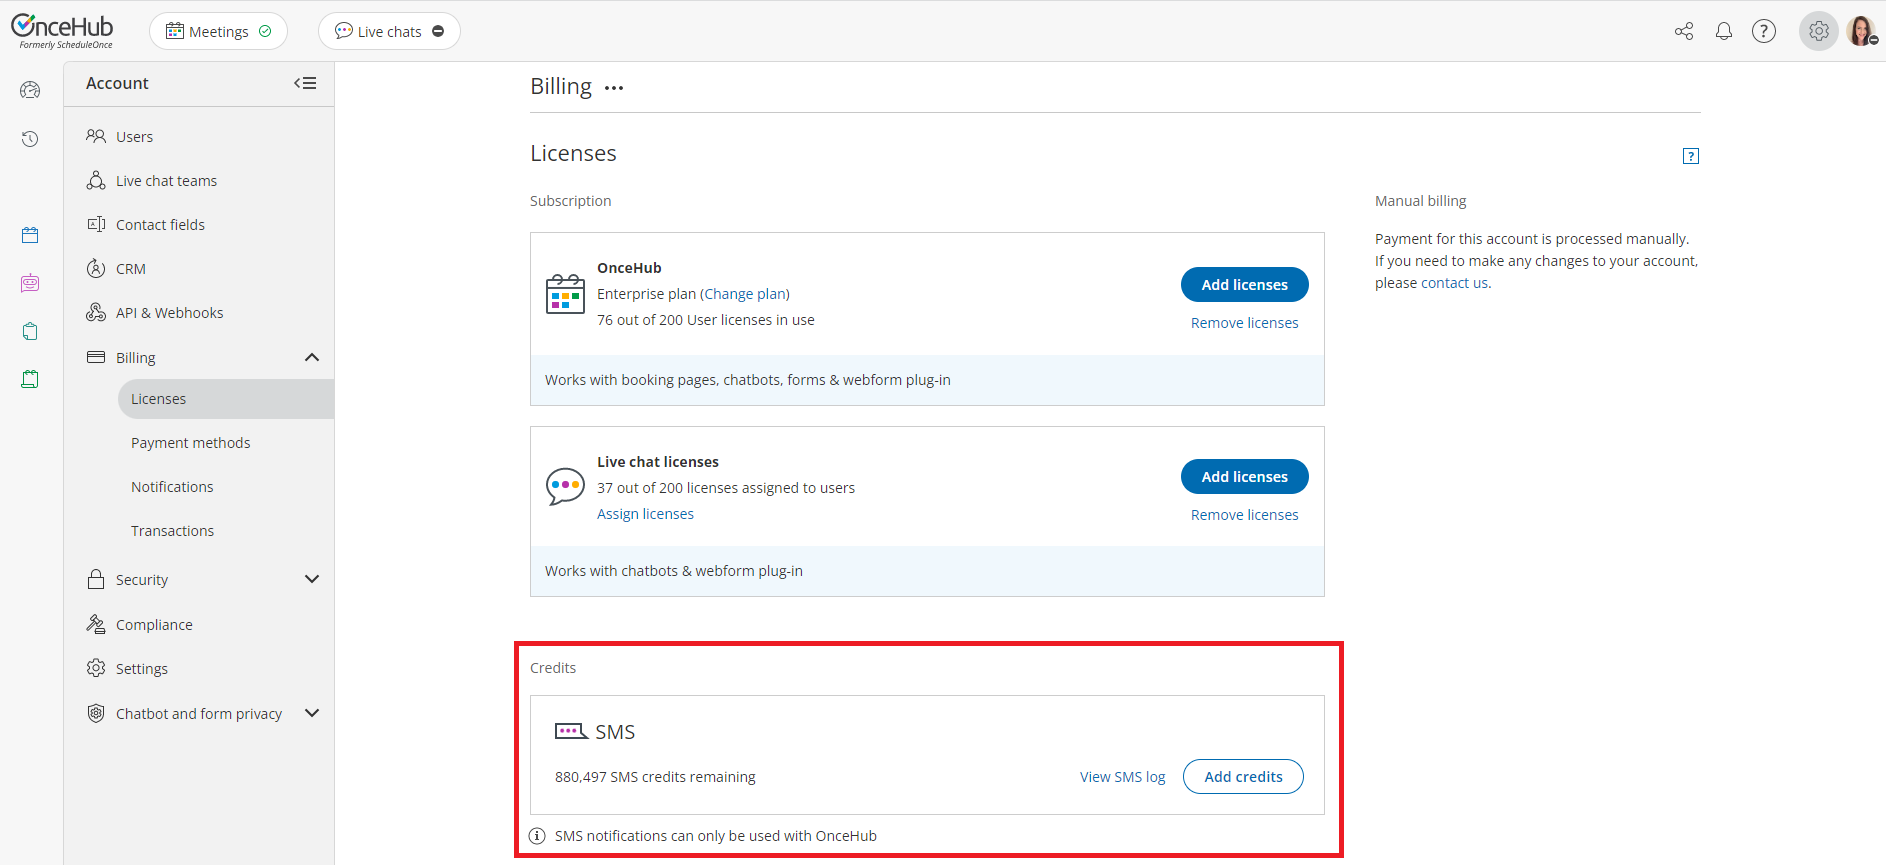Click the Add credits button for SMS
This screenshot has width=1886, height=865.
1243,777
